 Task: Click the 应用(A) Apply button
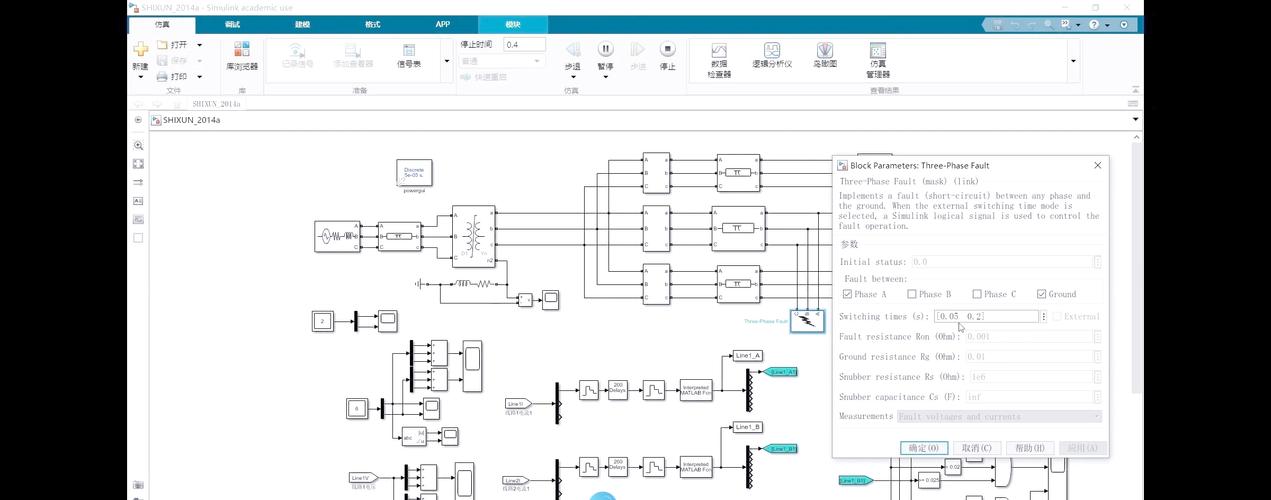coord(1082,448)
